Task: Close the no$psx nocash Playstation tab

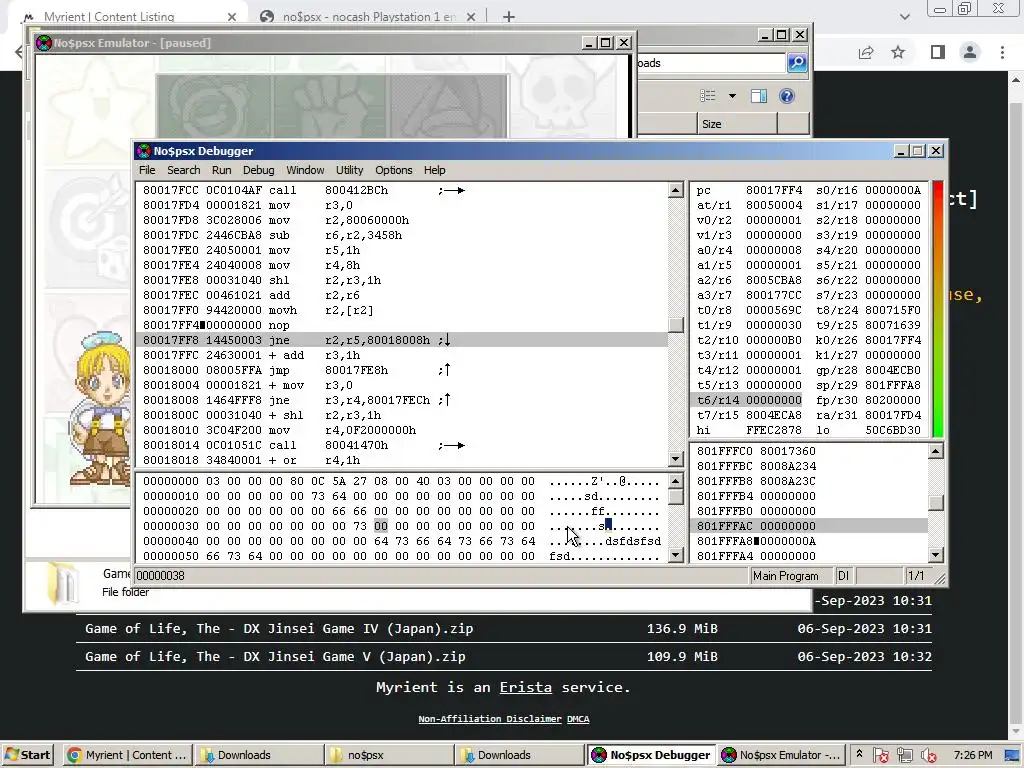Action: tap(471, 17)
